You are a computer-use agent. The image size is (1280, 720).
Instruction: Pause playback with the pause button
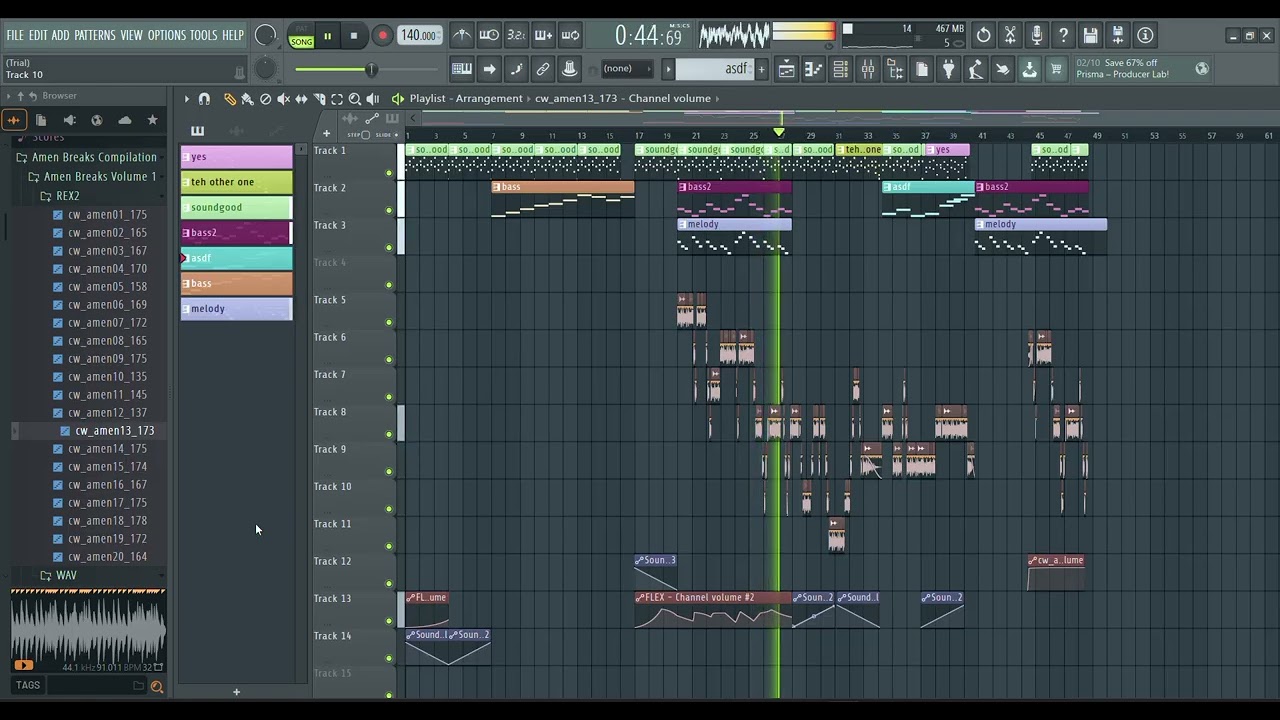[x=327, y=36]
